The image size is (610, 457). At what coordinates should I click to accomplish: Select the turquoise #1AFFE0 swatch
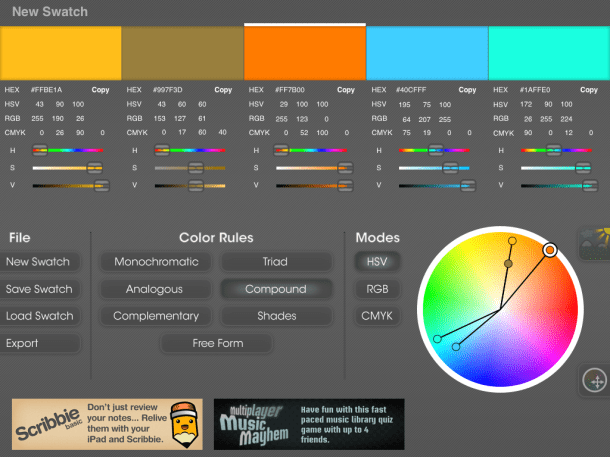tap(549, 53)
